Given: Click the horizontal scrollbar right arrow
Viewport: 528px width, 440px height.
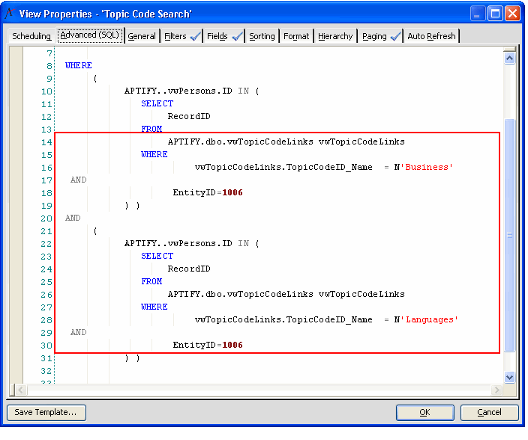Looking at the screenshot, I should tap(496, 390).
